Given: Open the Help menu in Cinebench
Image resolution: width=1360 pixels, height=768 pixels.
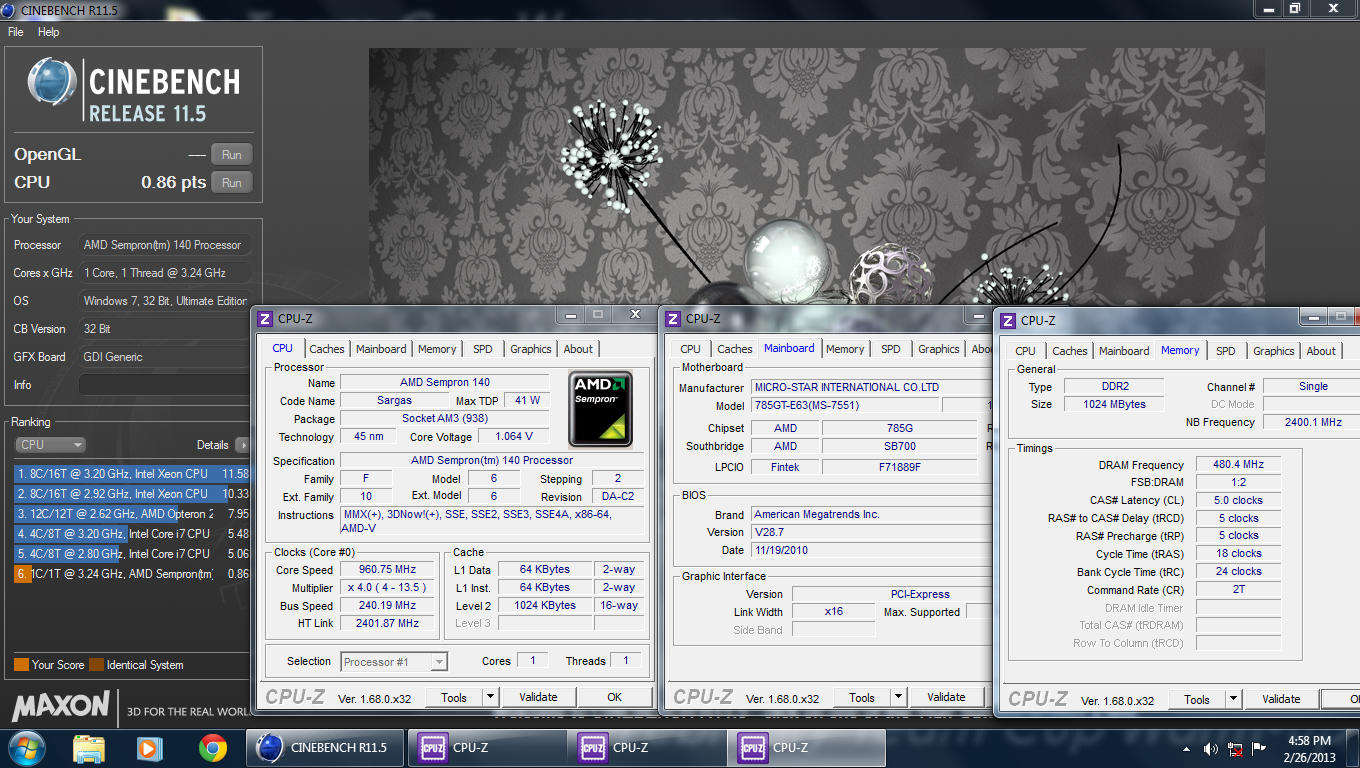Looking at the screenshot, I should (x=49, y=32).
